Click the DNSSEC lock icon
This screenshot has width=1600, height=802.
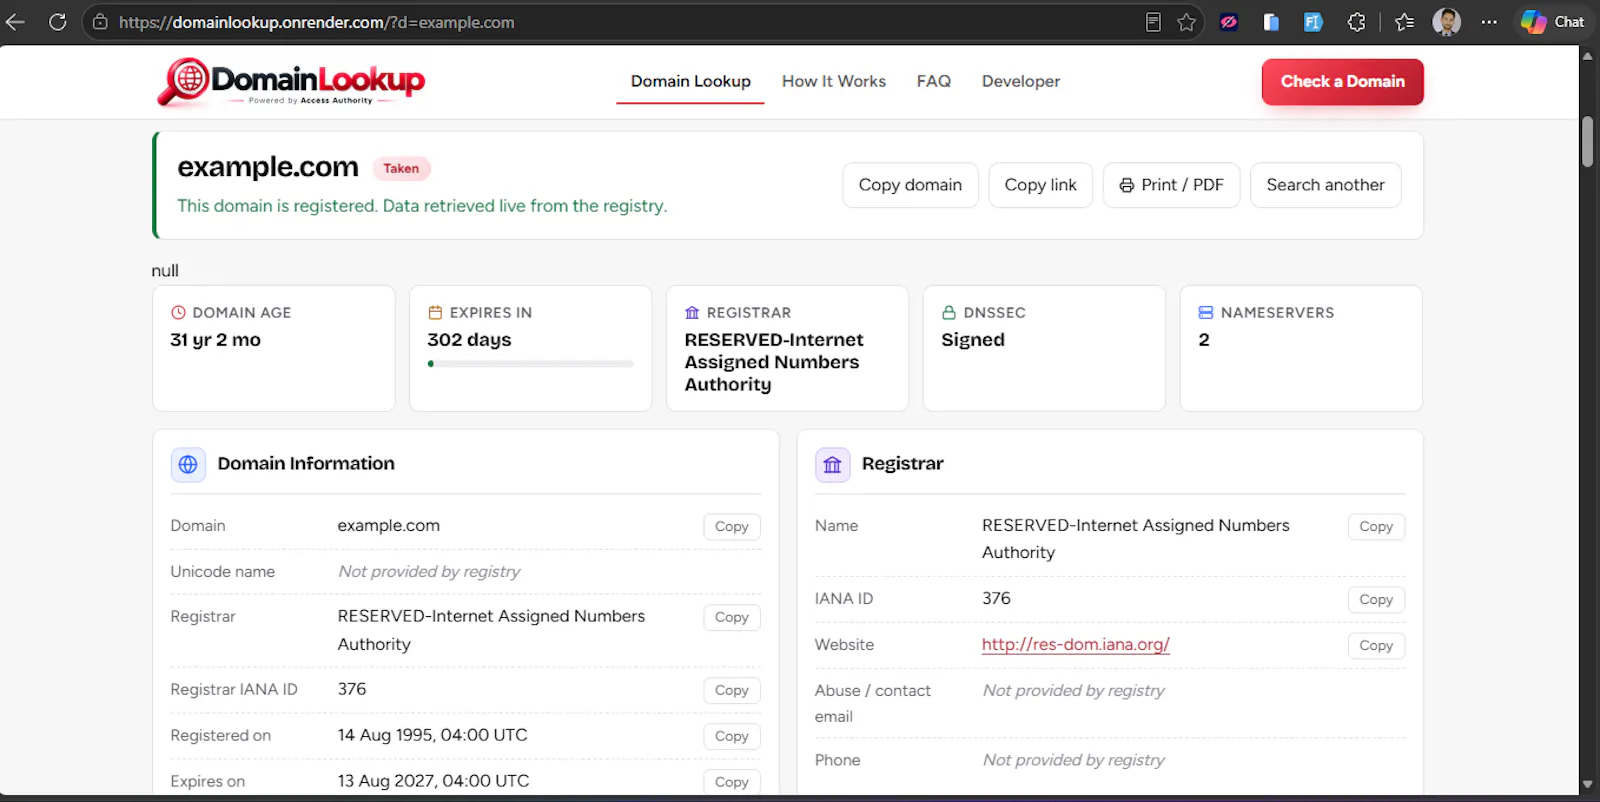point(949,313)
